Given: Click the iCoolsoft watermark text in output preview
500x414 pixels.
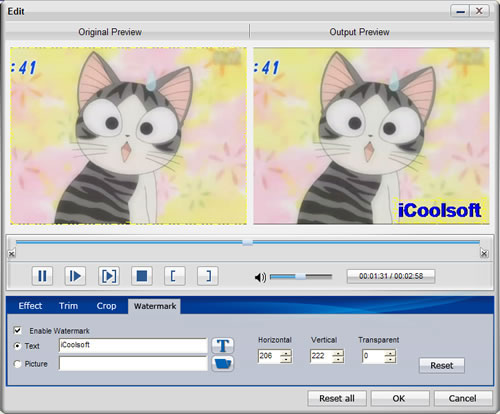Looking at the screenshot, I should pos(439,210).
